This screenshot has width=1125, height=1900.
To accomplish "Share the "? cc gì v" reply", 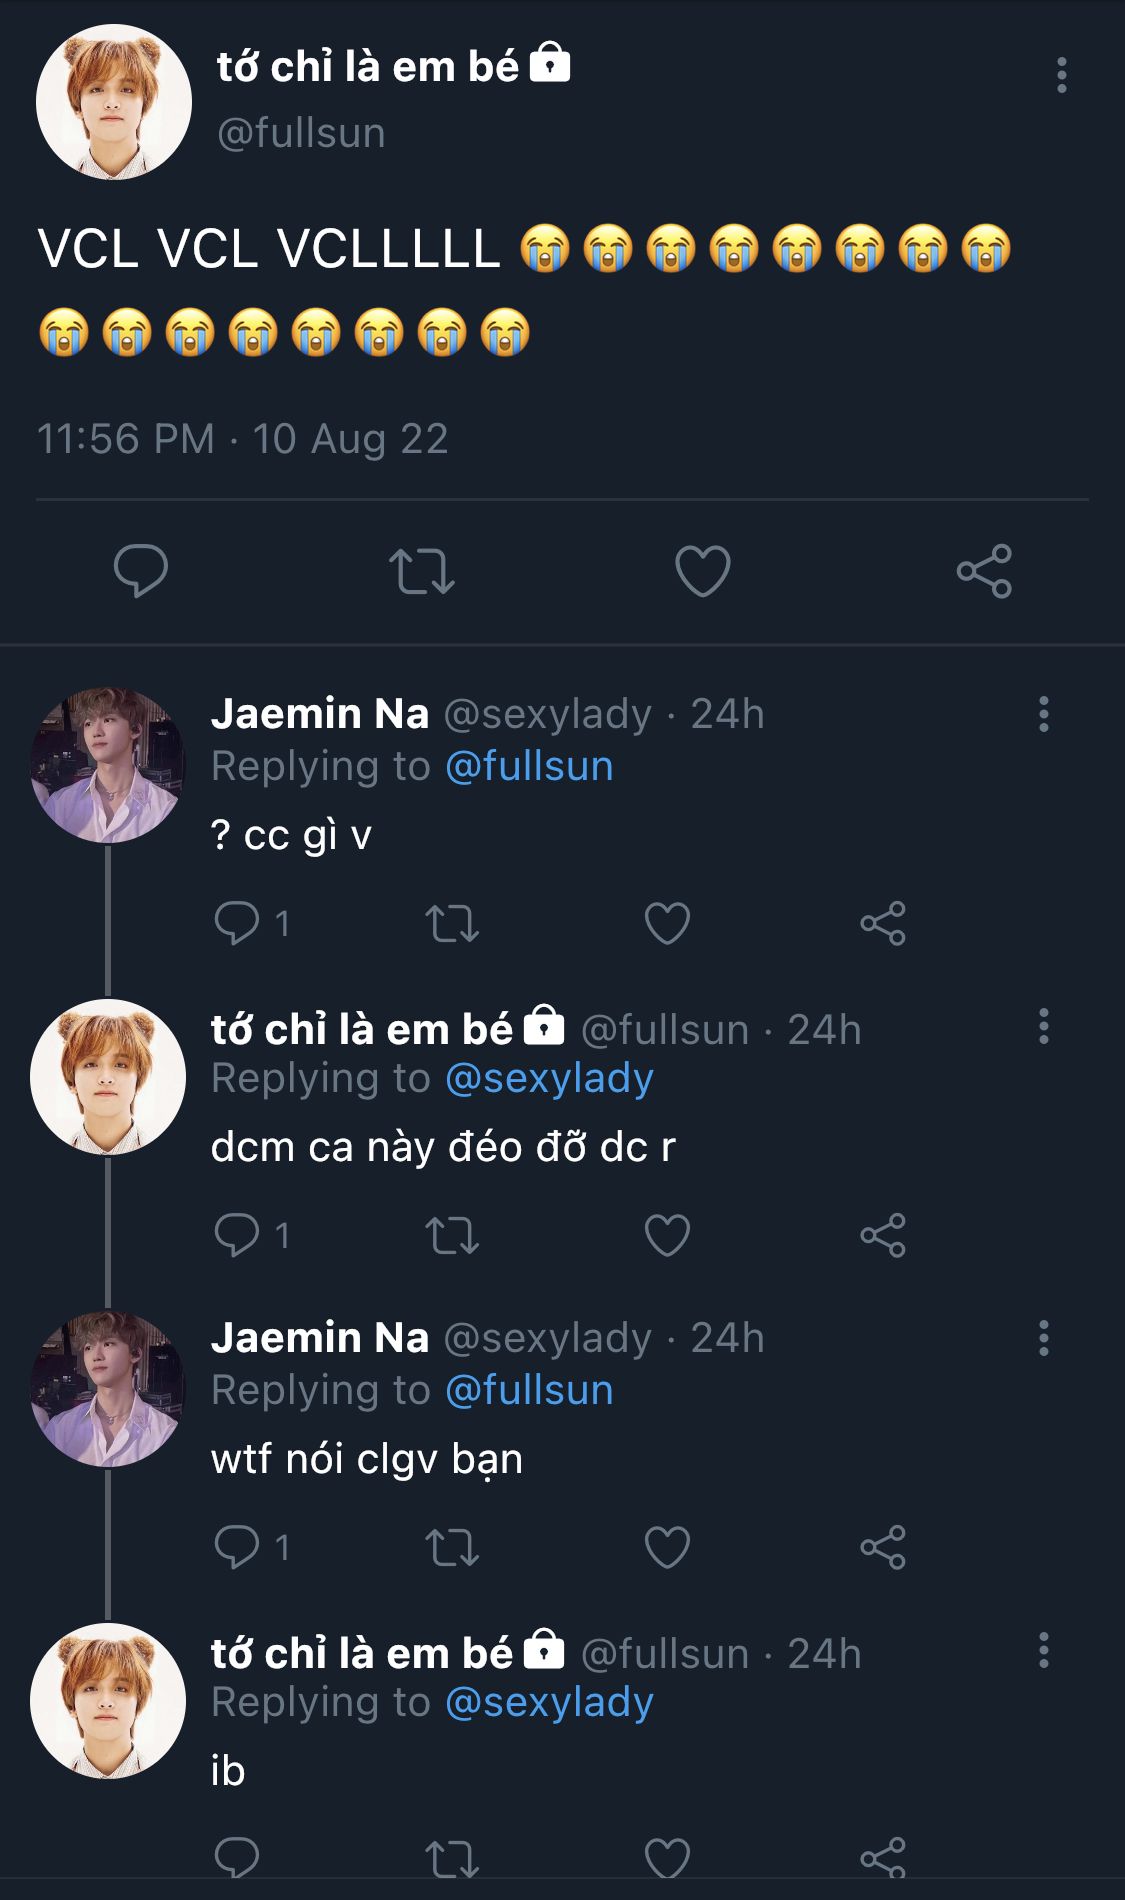I will point(882,923).
